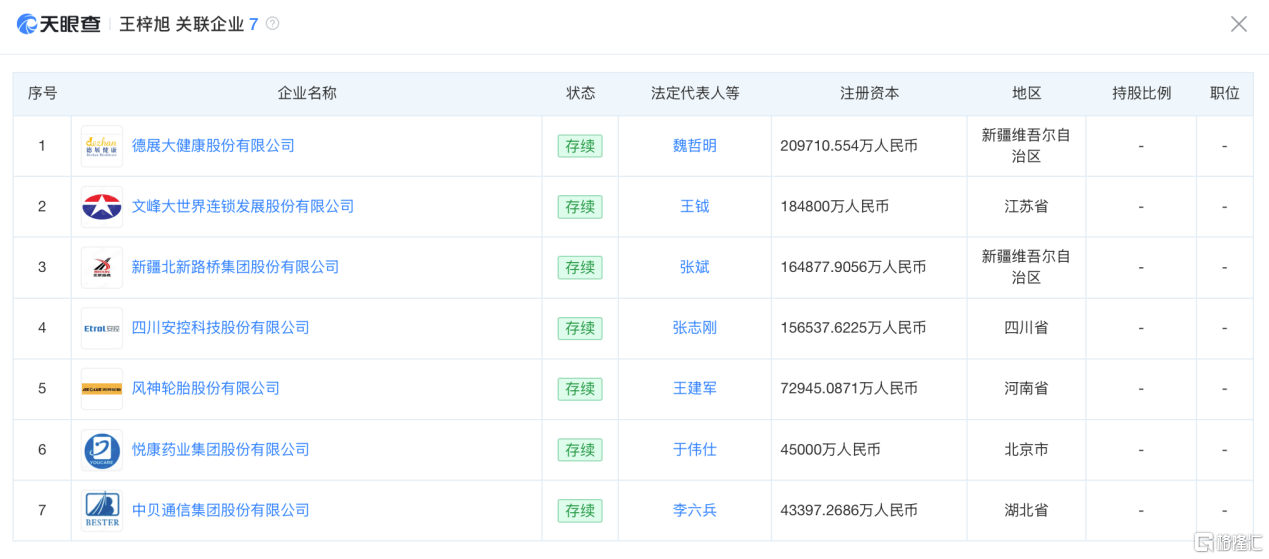
Task: Click the 地区 column header
Action: click(1026, 93)
